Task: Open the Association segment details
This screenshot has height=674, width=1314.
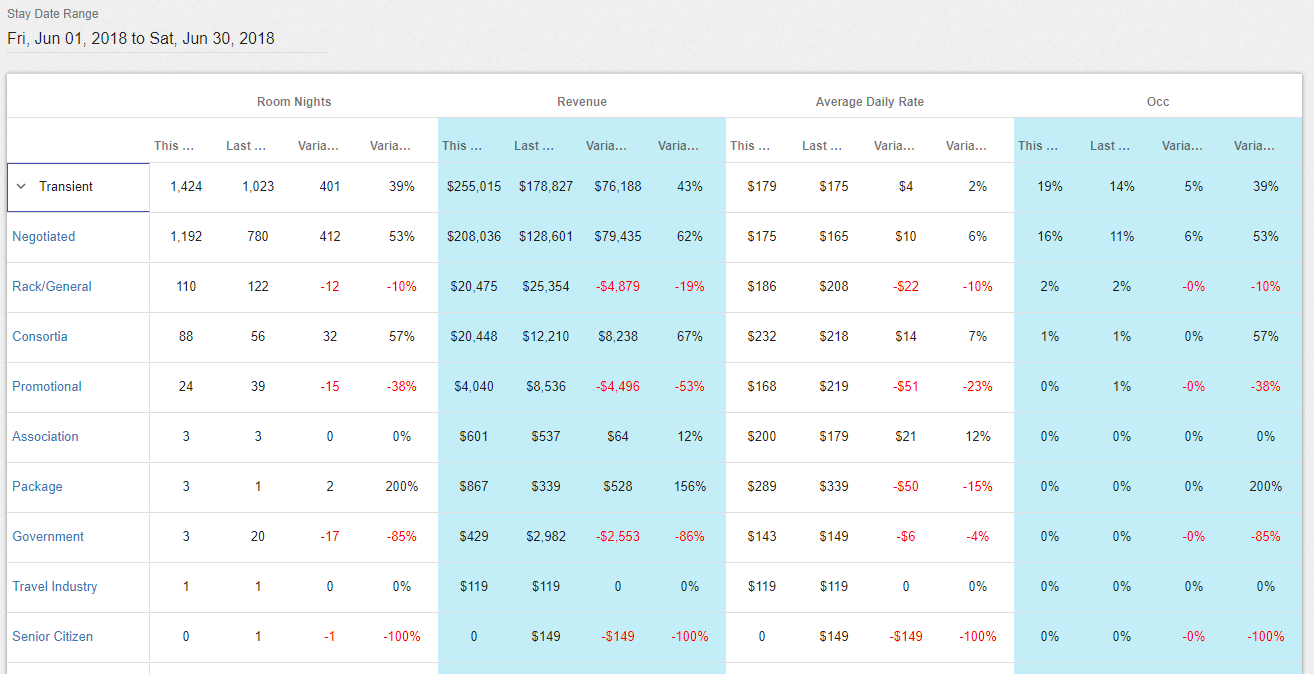Action: [46, 436]
